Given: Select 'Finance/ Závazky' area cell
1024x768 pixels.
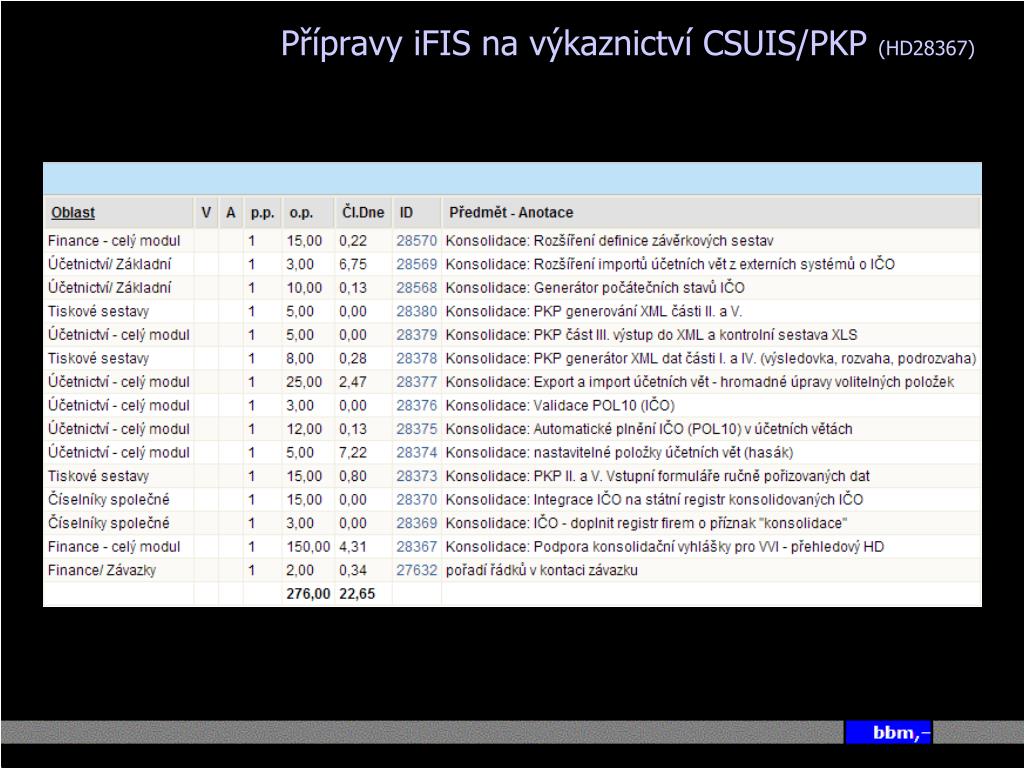Looking at the screenshot, I should 102,570.
